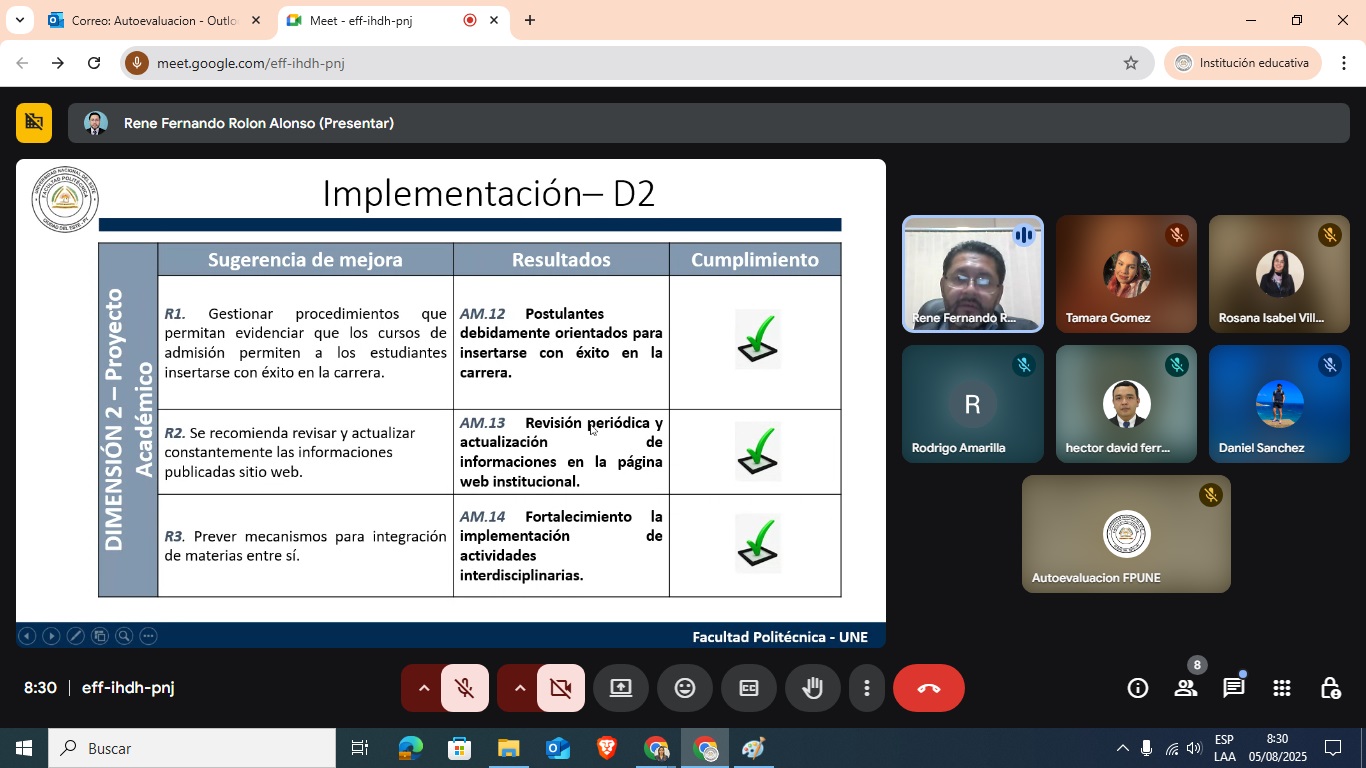Click the Institución educativa profile button
This screenshot has height=768, width=1366.
[x=1242, y=63]
